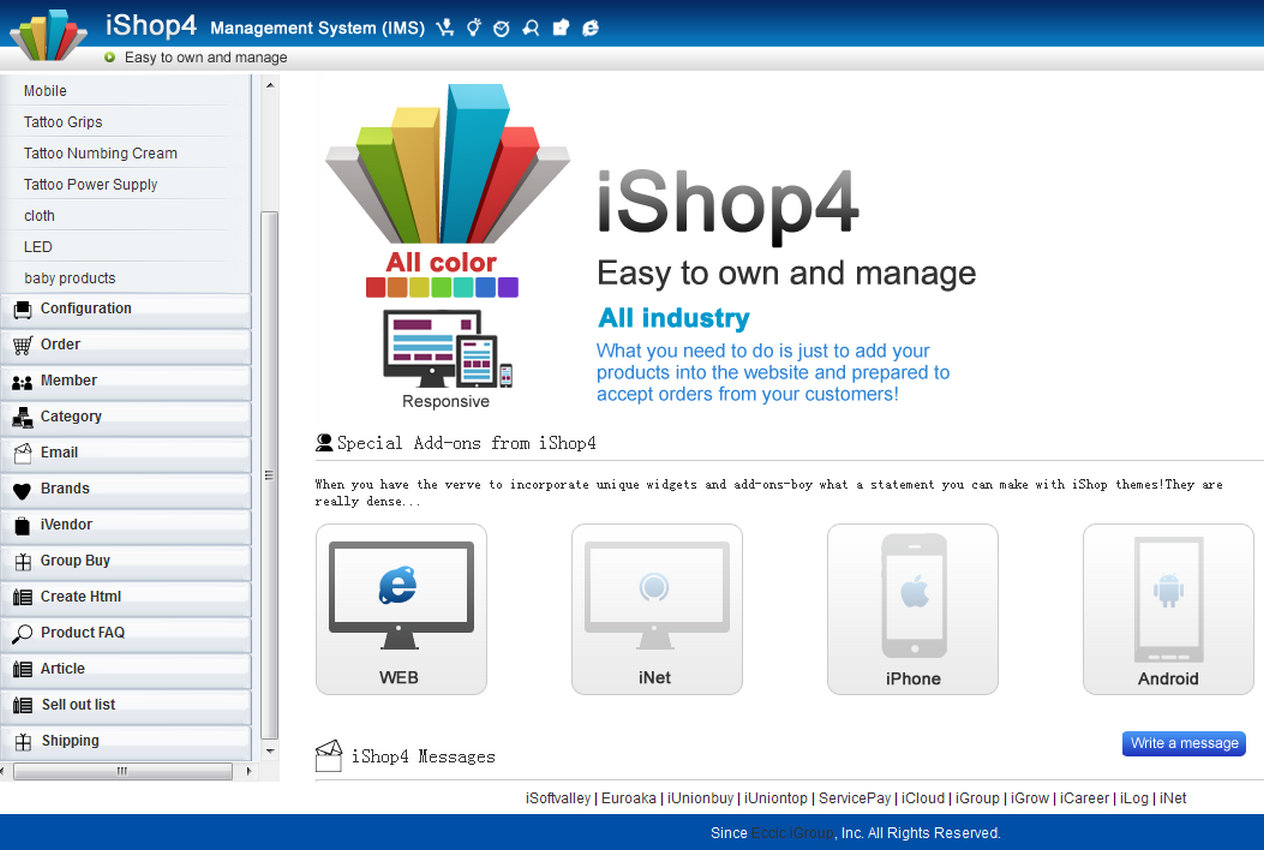Select the baby products category
The height and width of the screenshot is (850, 1264).
tap(70, 278)
